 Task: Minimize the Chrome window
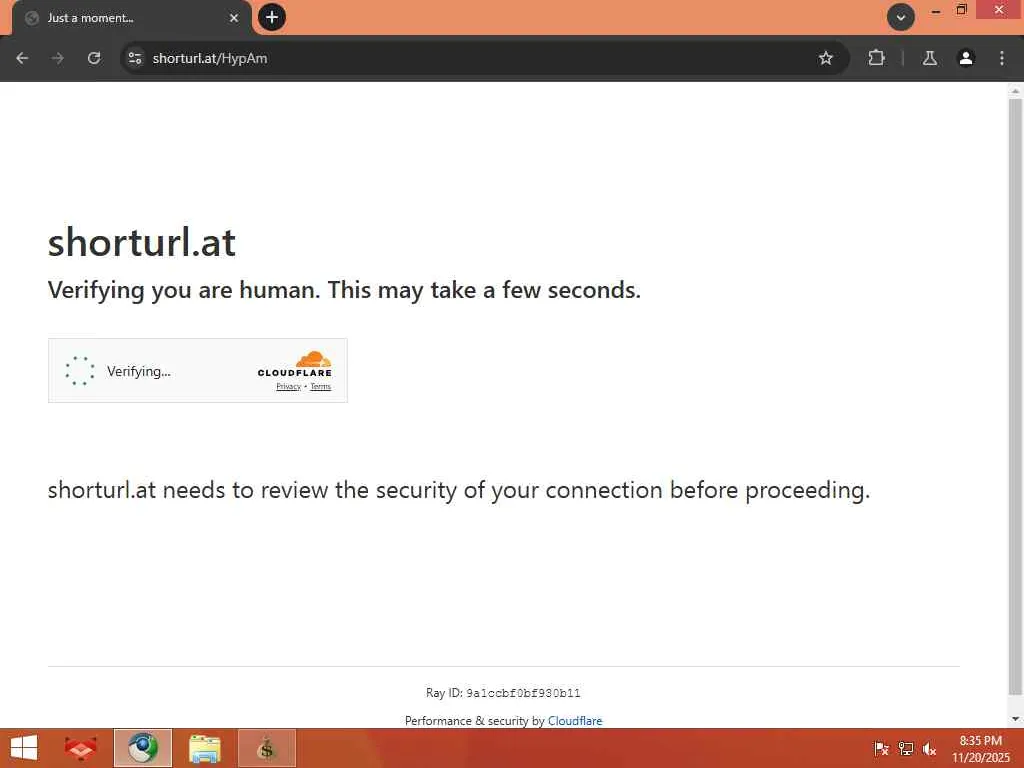coord(935,10)
